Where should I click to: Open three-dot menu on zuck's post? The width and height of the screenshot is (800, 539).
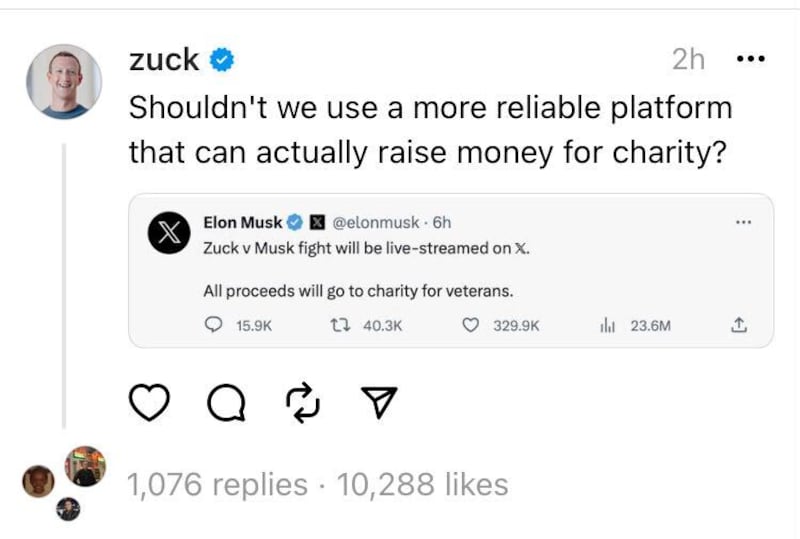click(x=749, y=60)
